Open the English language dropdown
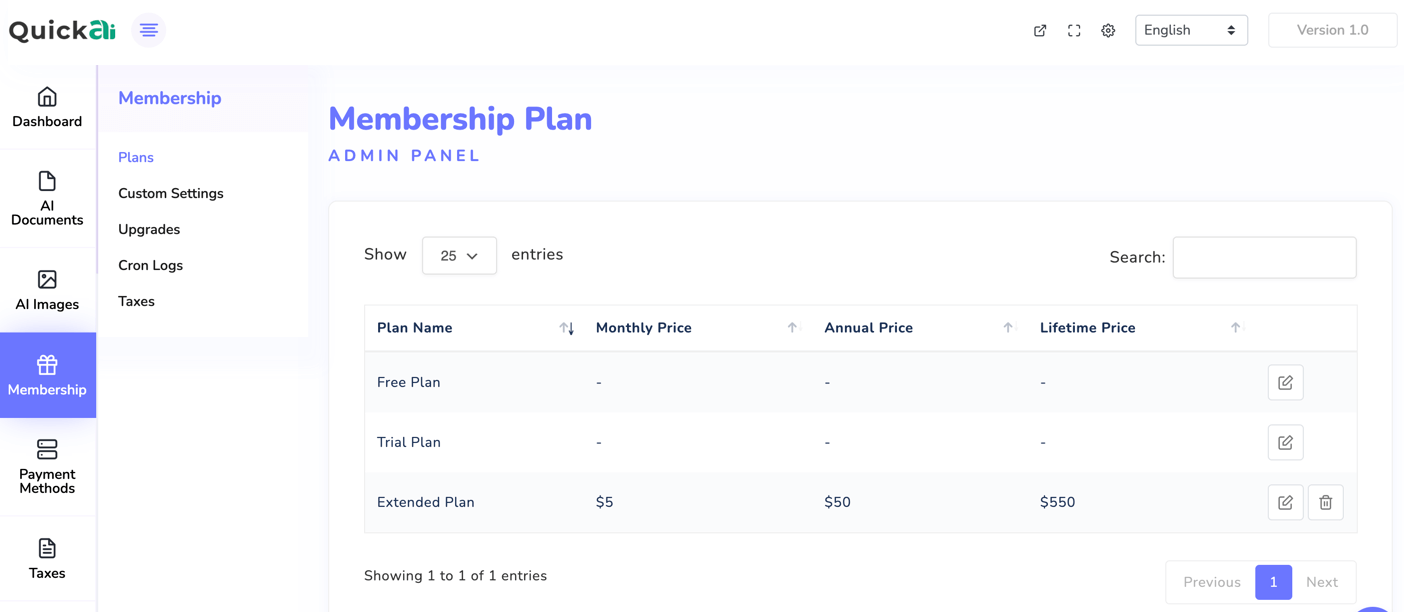 (1190, 30)
